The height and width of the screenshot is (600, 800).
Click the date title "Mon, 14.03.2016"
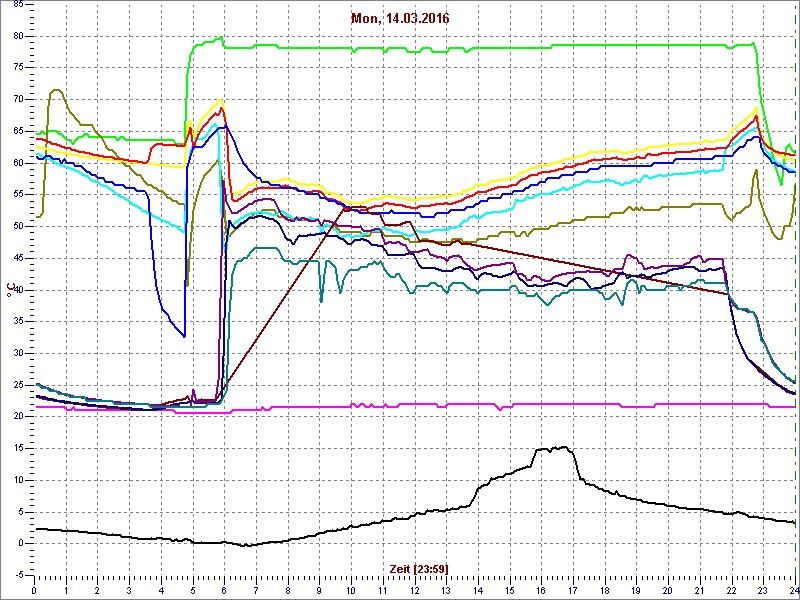click(x=400, y=19)
